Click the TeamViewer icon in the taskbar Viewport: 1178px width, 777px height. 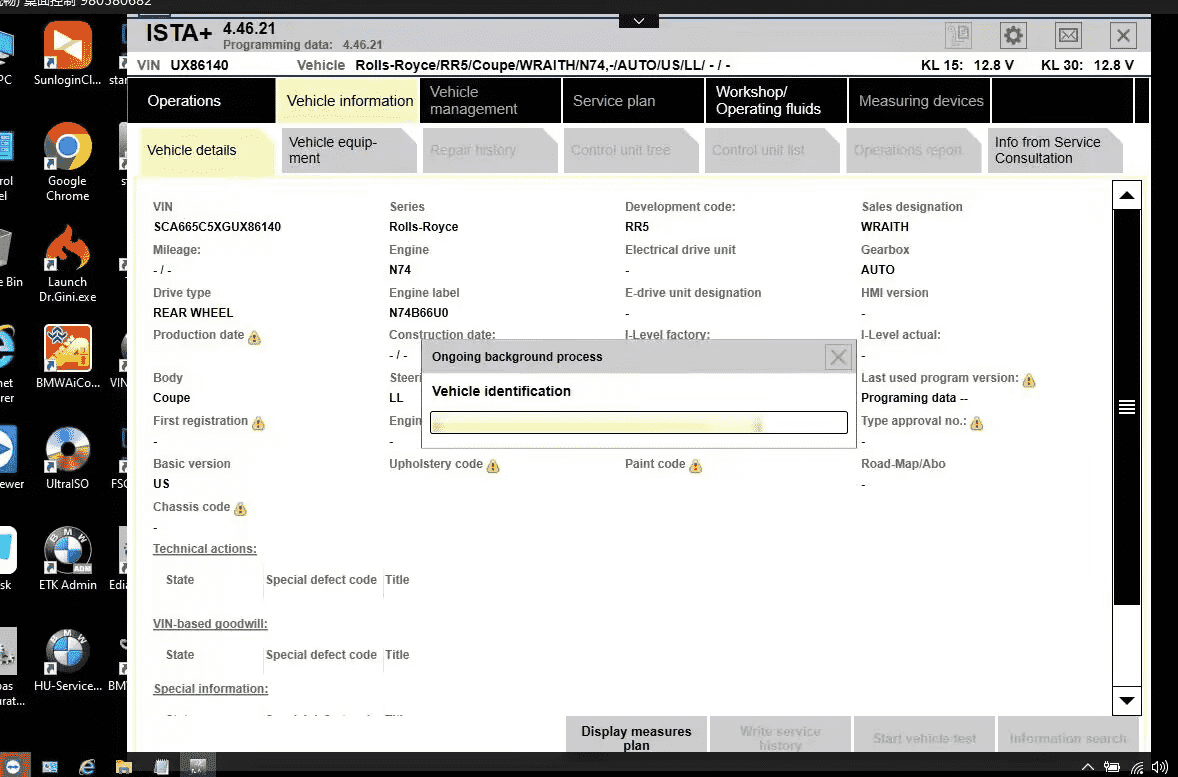14,766
